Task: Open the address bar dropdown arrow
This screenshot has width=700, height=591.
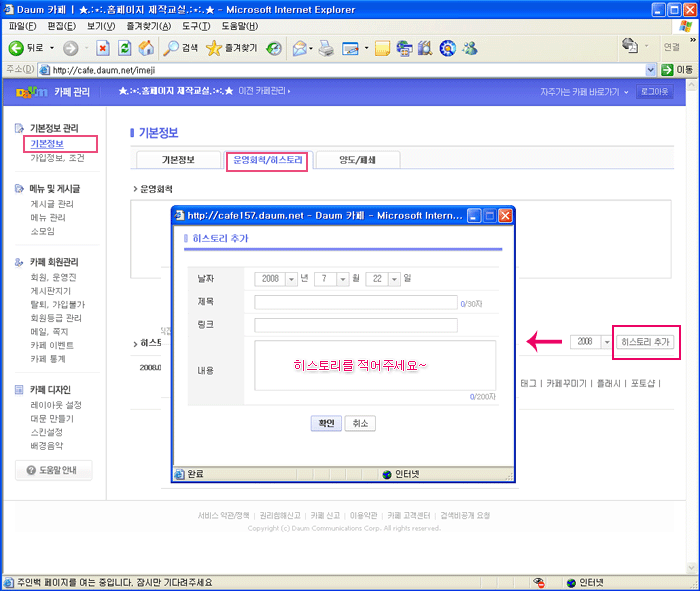Action: point(650,70)
